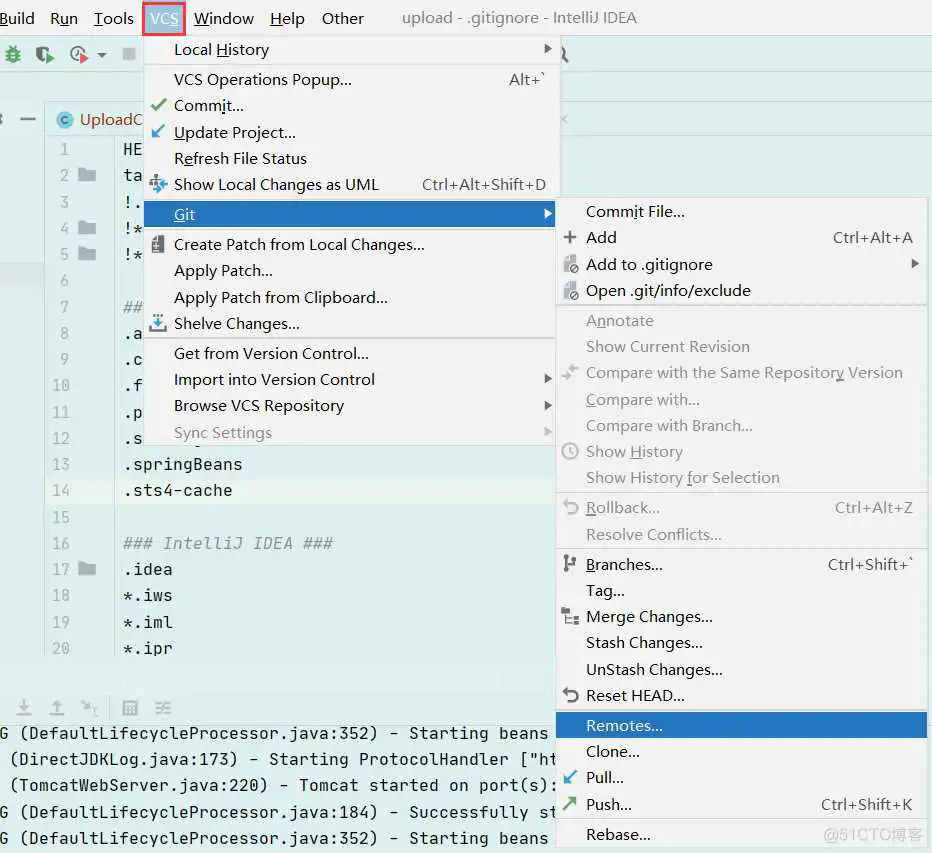Open the Window menu
This screenshot has width=932, height=853.
223,18
